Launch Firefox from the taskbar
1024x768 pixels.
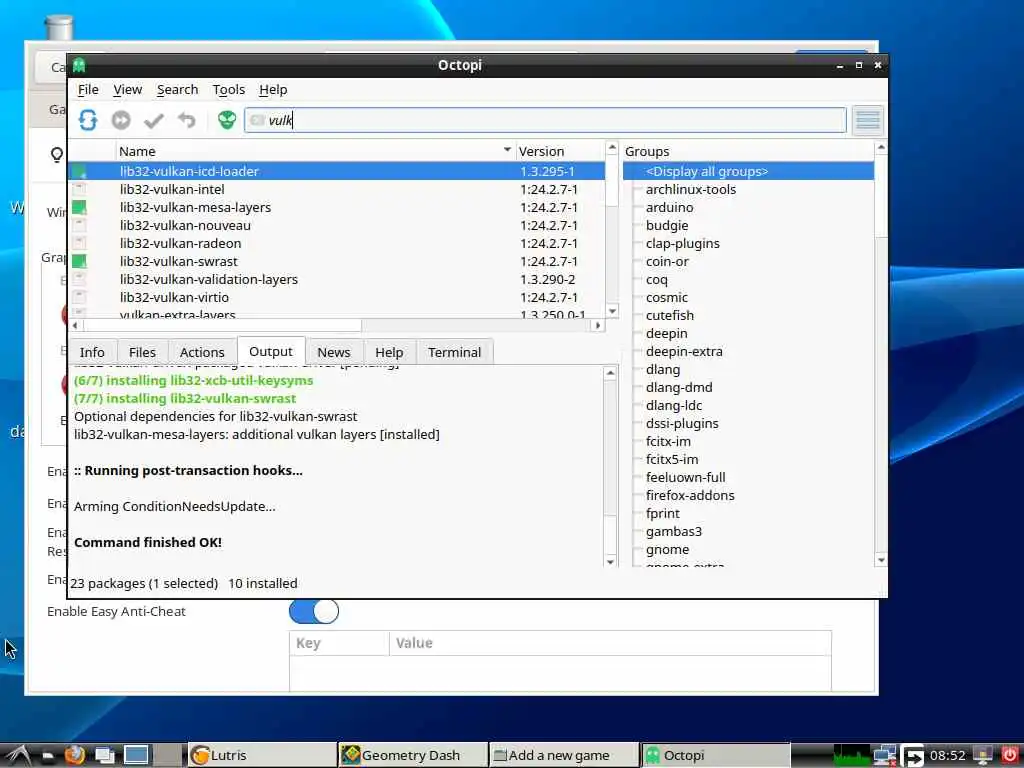click(x=75, y=755)
